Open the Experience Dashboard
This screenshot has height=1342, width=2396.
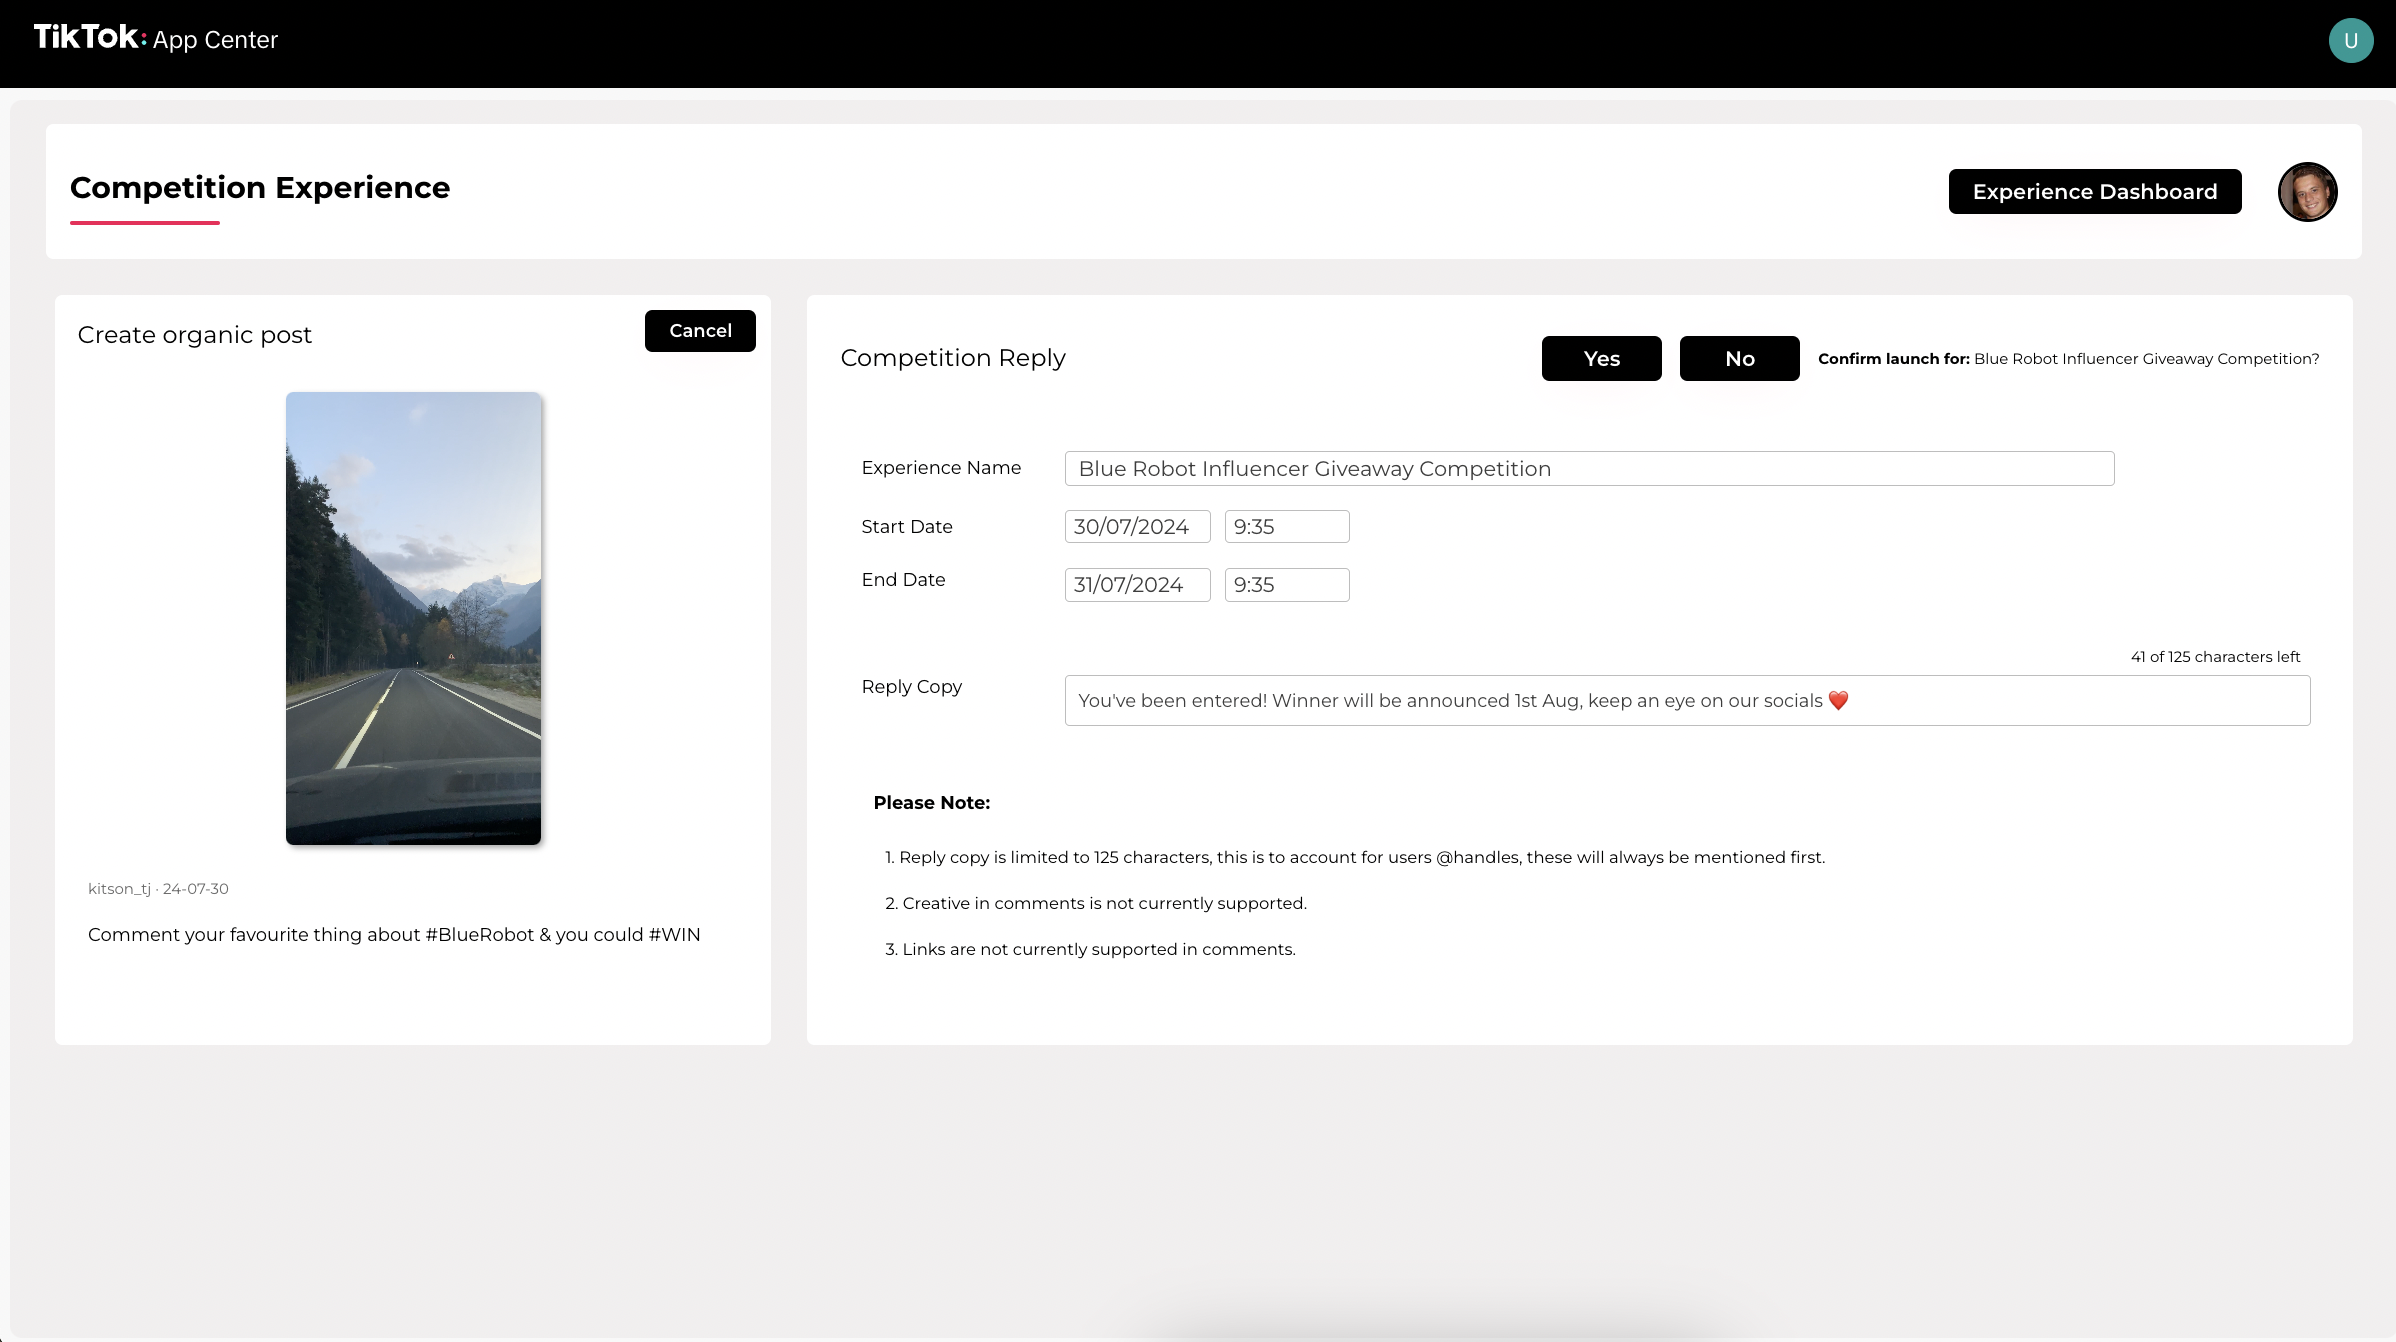click(x=2094, y=192)
